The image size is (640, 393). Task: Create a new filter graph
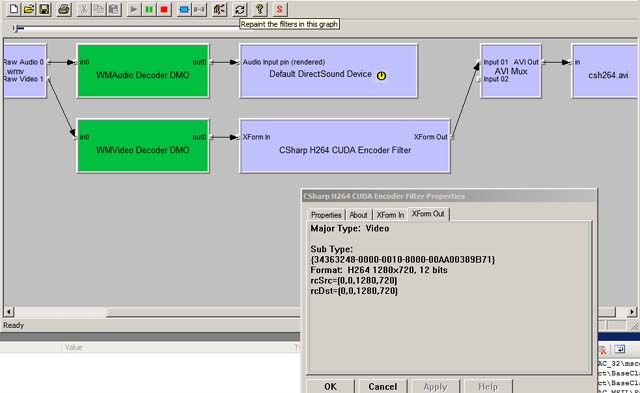click(x=13, y=9)
